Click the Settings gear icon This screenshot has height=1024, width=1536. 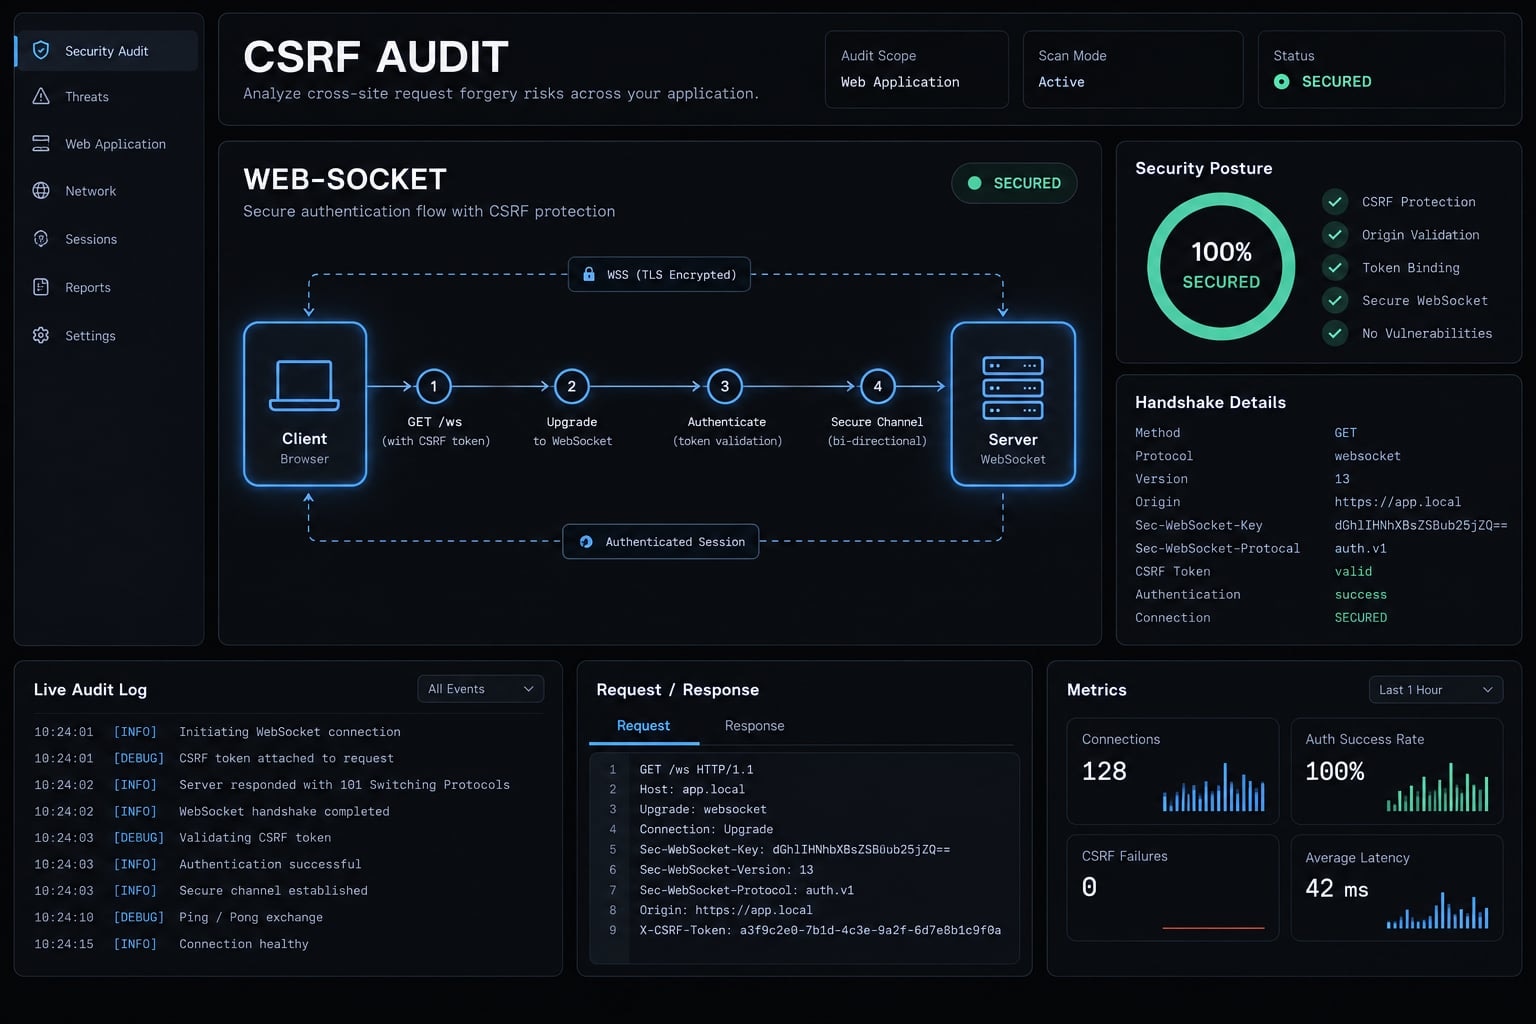click(41, 335)
